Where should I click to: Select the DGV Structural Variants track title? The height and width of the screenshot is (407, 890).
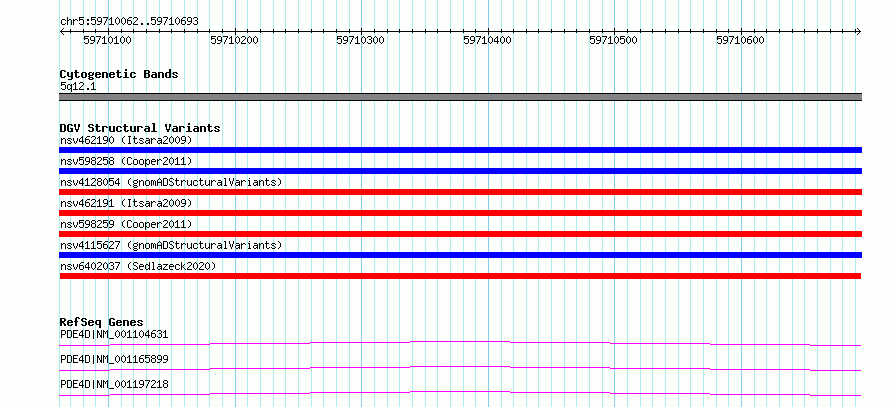pos(140,128)
